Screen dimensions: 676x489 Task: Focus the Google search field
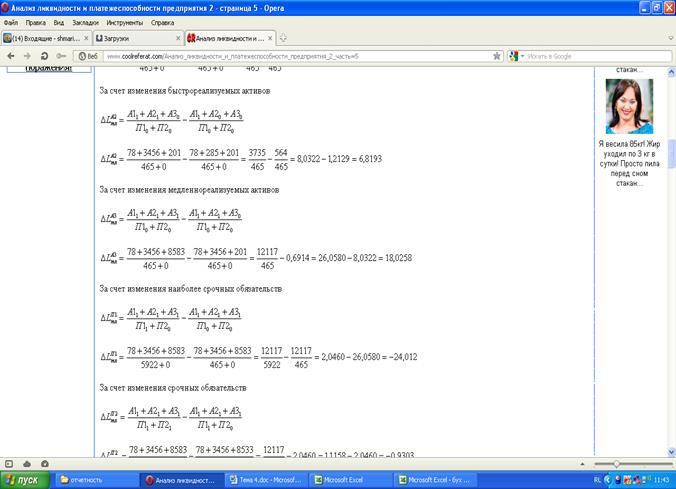(598, 56)
